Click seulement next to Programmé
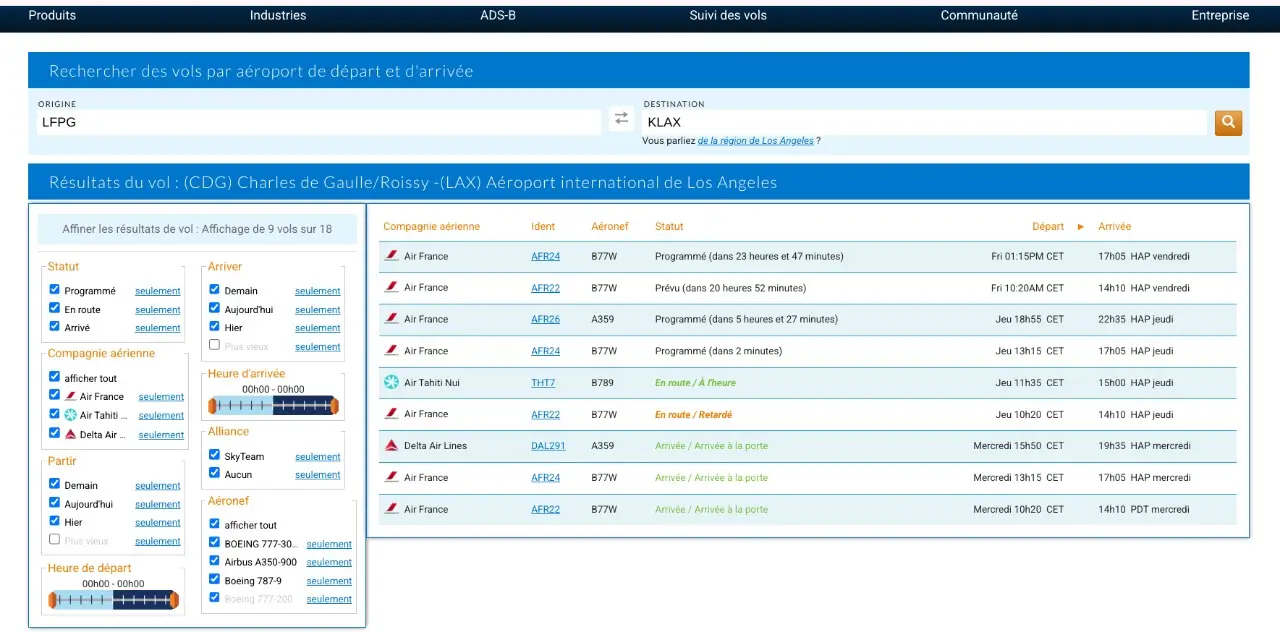1280x632 pixels. (158, 291)
